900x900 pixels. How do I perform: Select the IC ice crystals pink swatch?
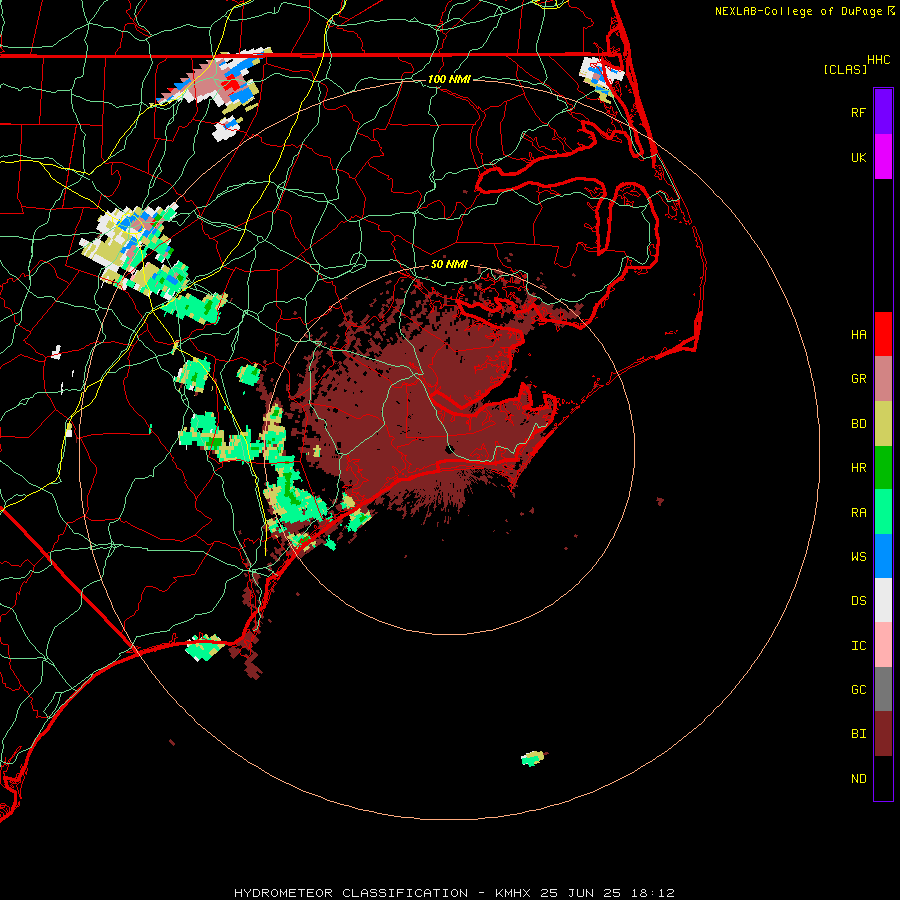coord(883,645)
